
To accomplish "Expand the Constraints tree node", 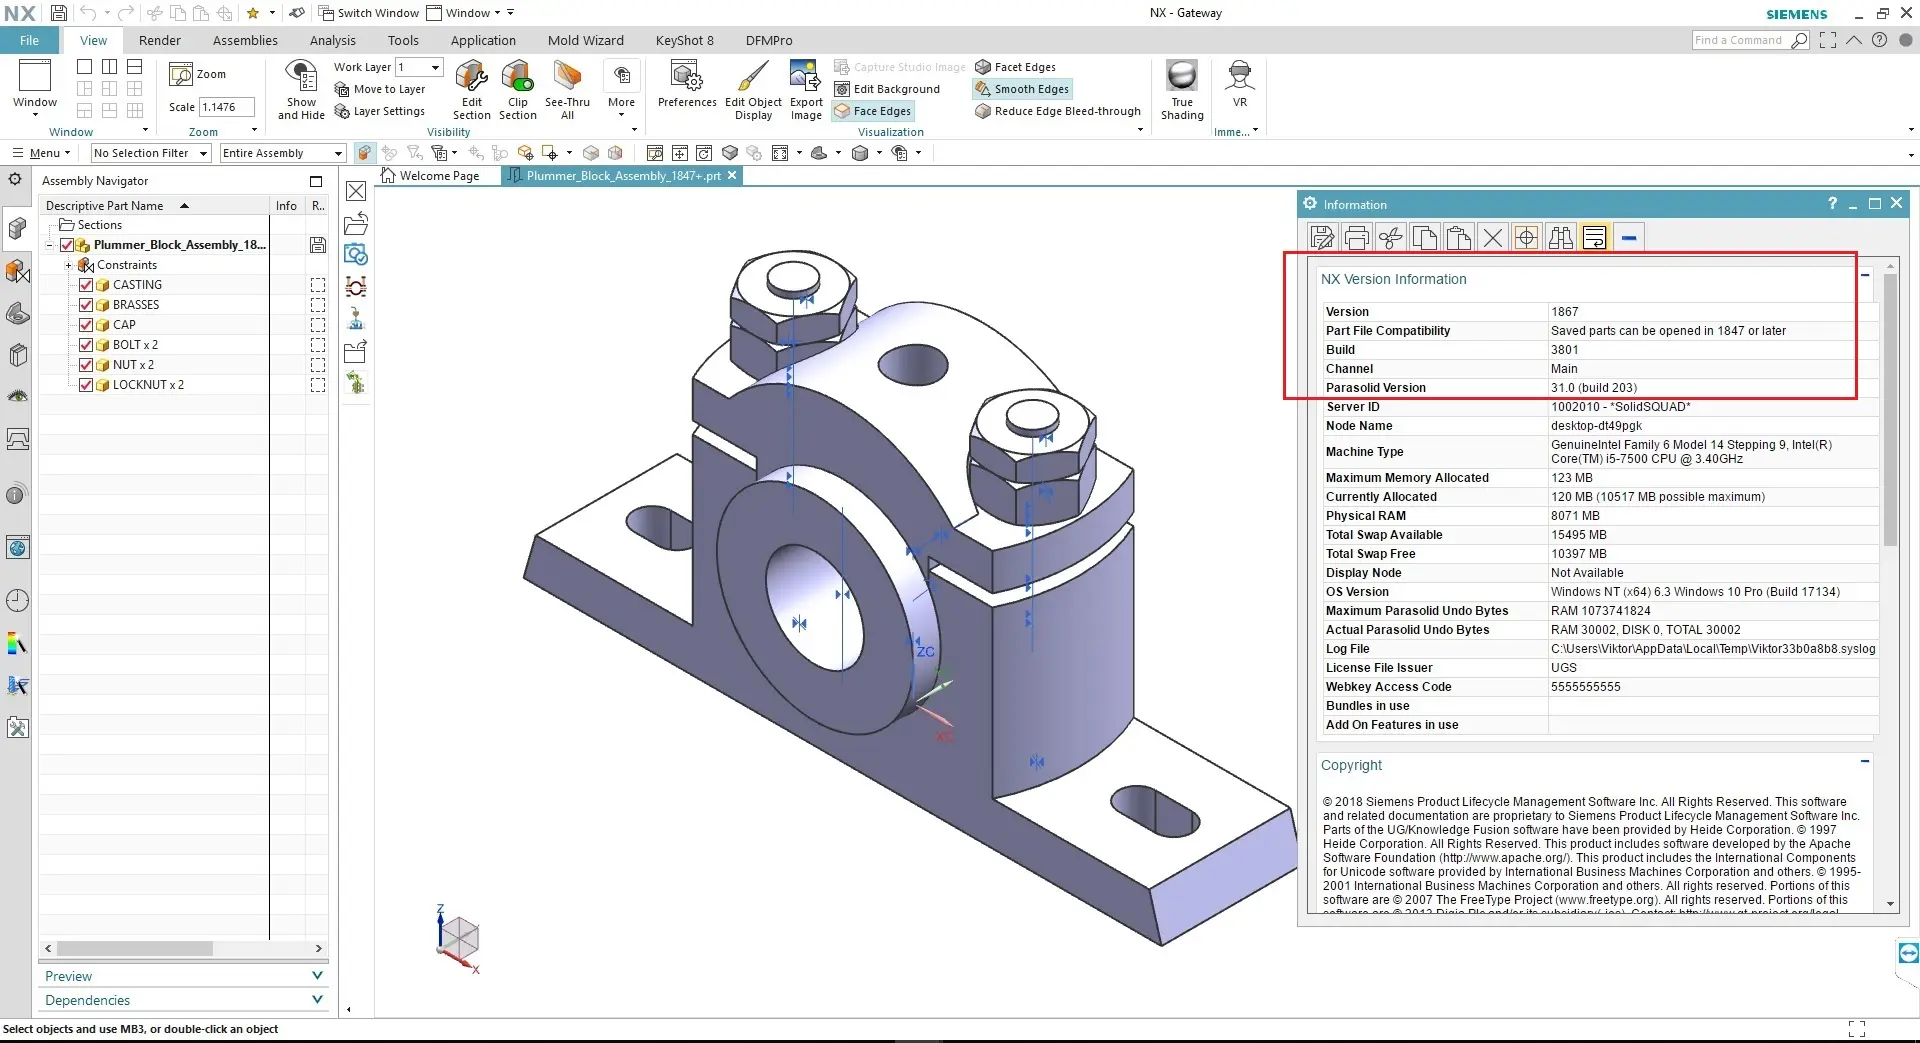I will coord(68,265).
